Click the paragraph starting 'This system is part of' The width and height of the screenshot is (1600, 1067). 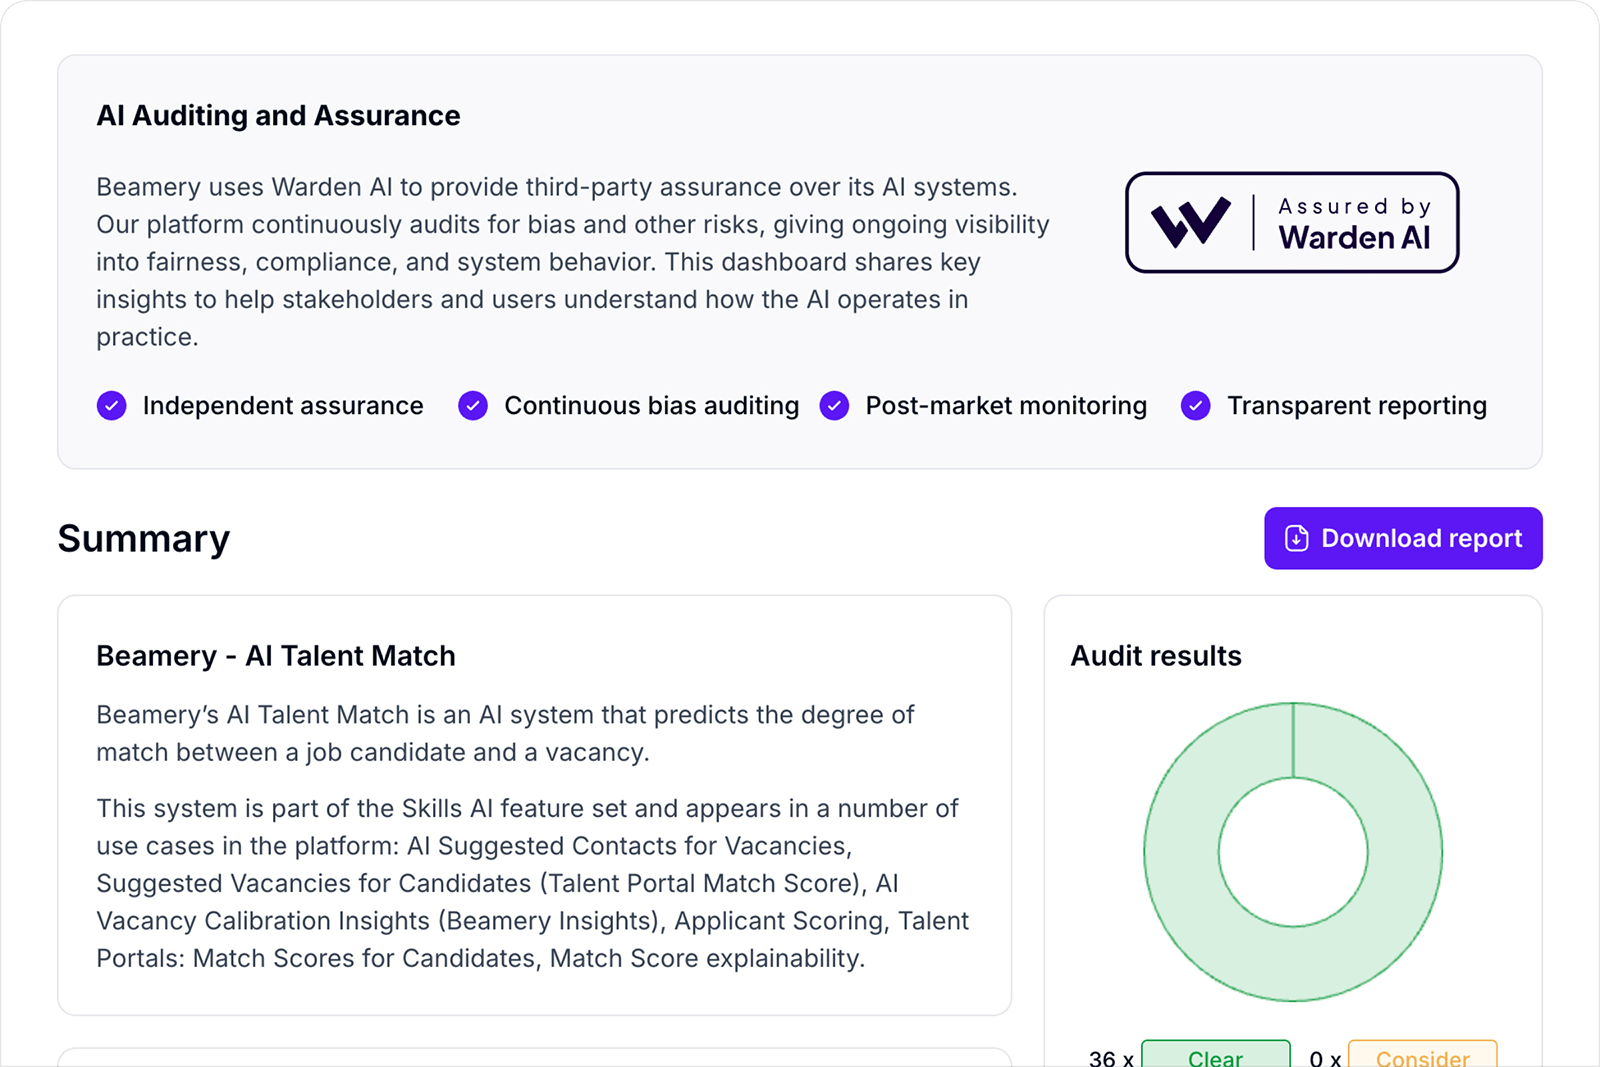[x=533, y=883]
